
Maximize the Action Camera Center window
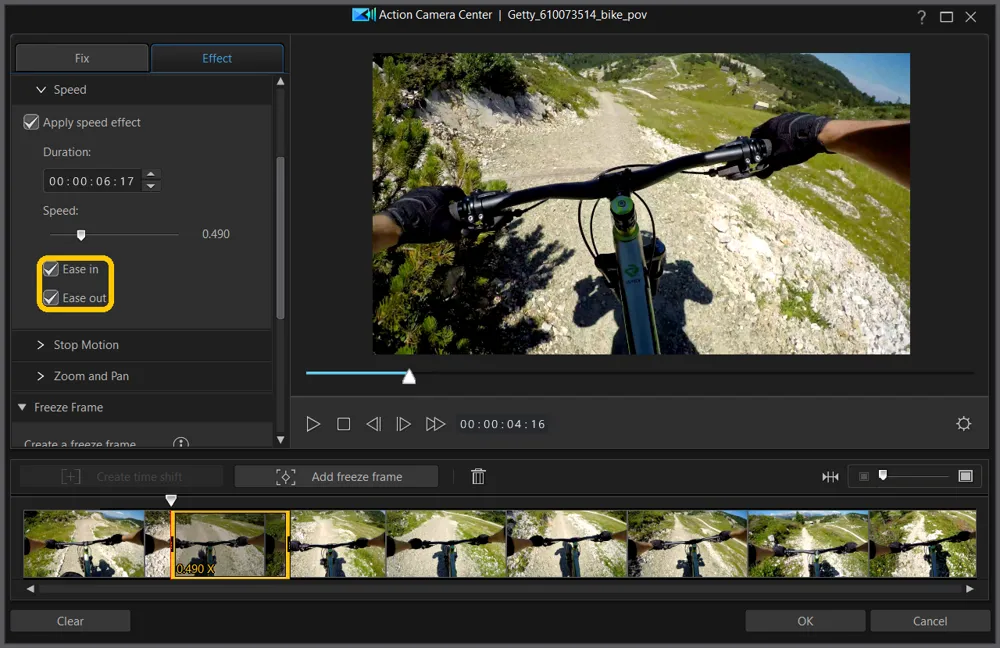[946, 17]
